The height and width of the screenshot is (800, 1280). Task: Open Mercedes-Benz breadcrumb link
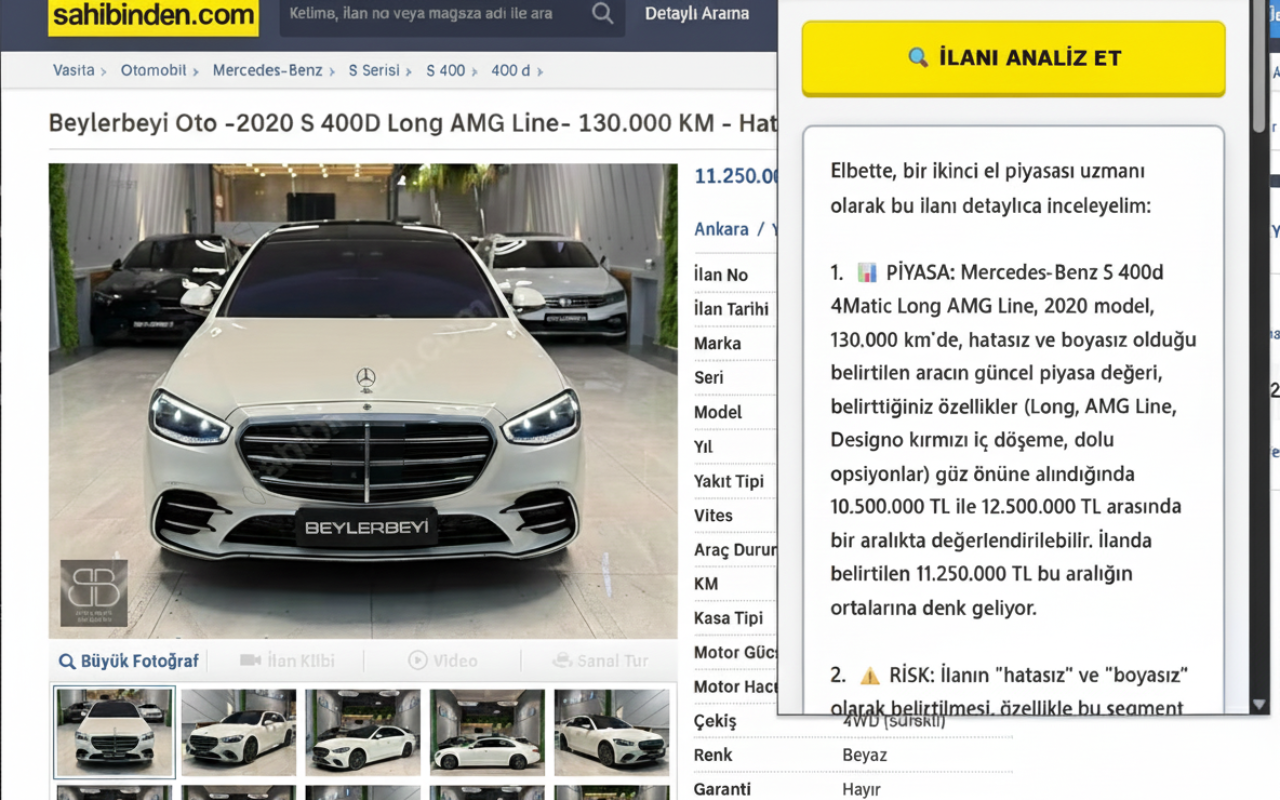click(268, 70)
